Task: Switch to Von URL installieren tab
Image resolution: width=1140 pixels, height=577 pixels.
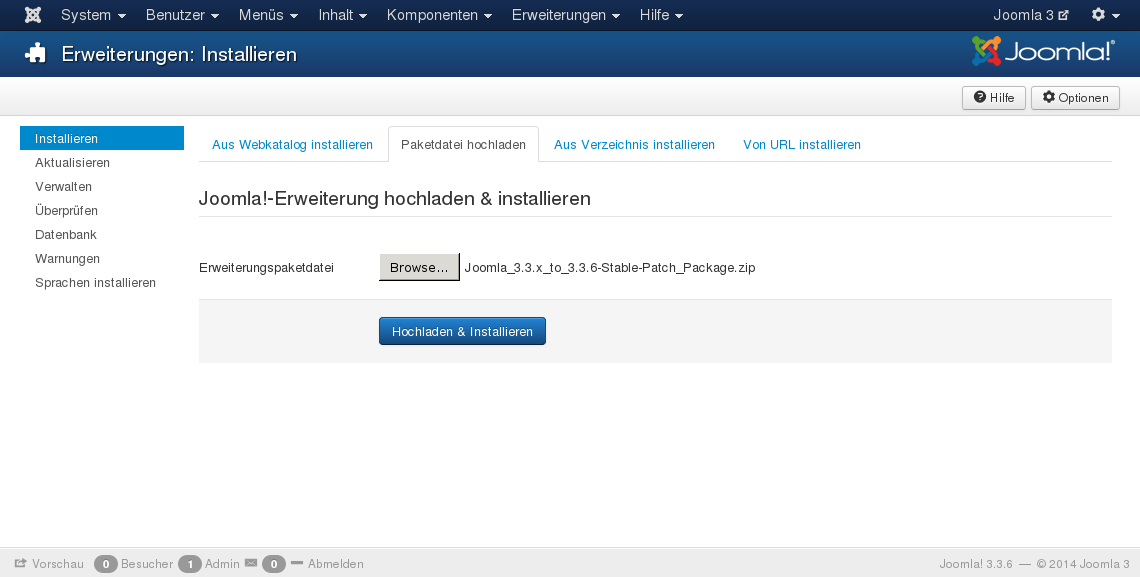Action: pyautogui.click(x=801, y=145)
